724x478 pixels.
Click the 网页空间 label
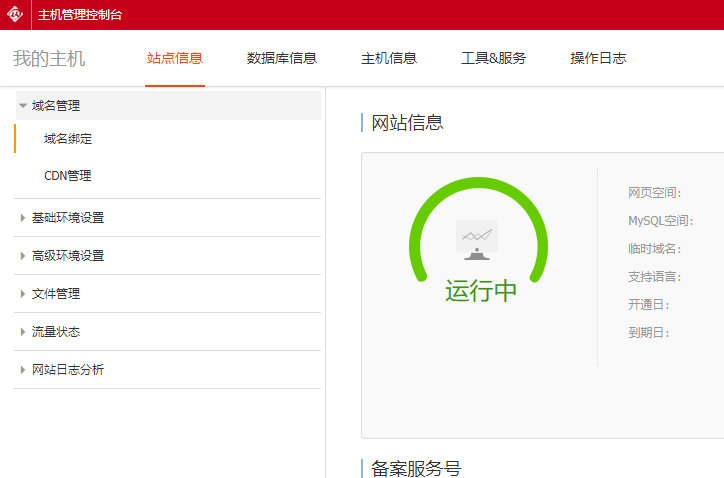654,193
